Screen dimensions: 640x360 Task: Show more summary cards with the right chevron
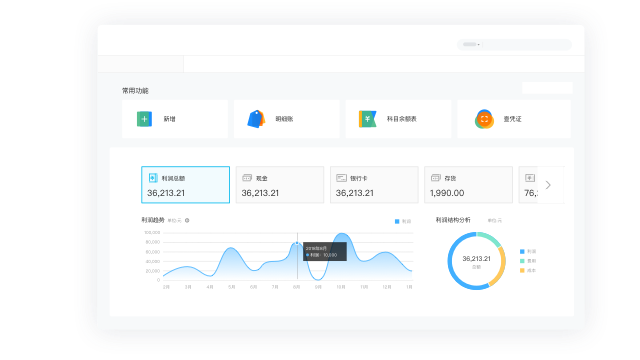pyautogui.click(x=548, y=185)
